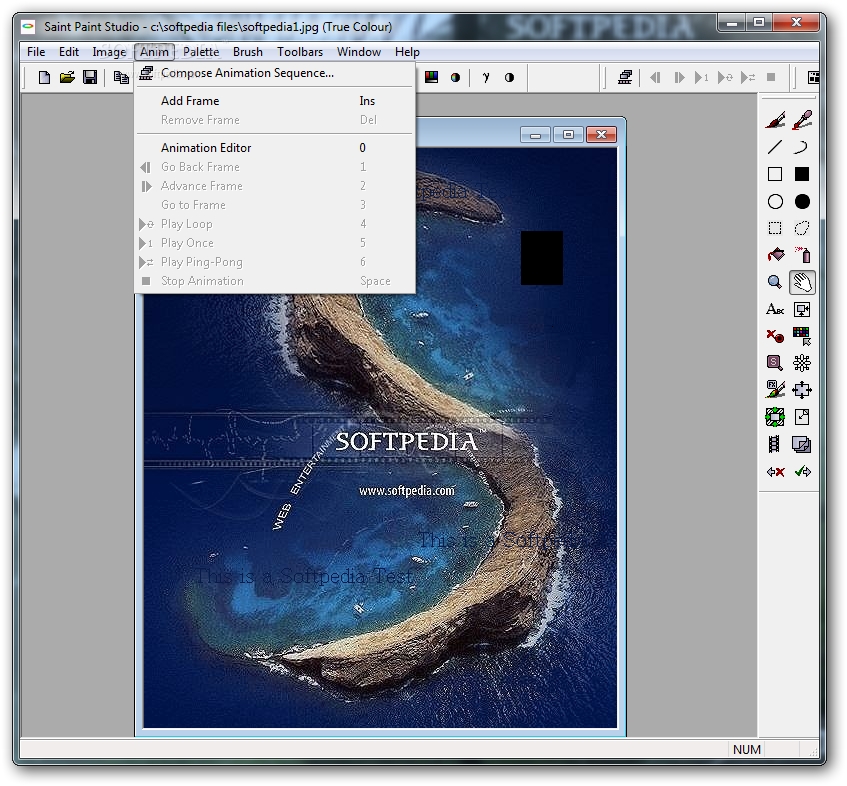Choose the curve drawing tool
Image resolution: width=847 pixels, height=786 pixels.
(802, 147)
